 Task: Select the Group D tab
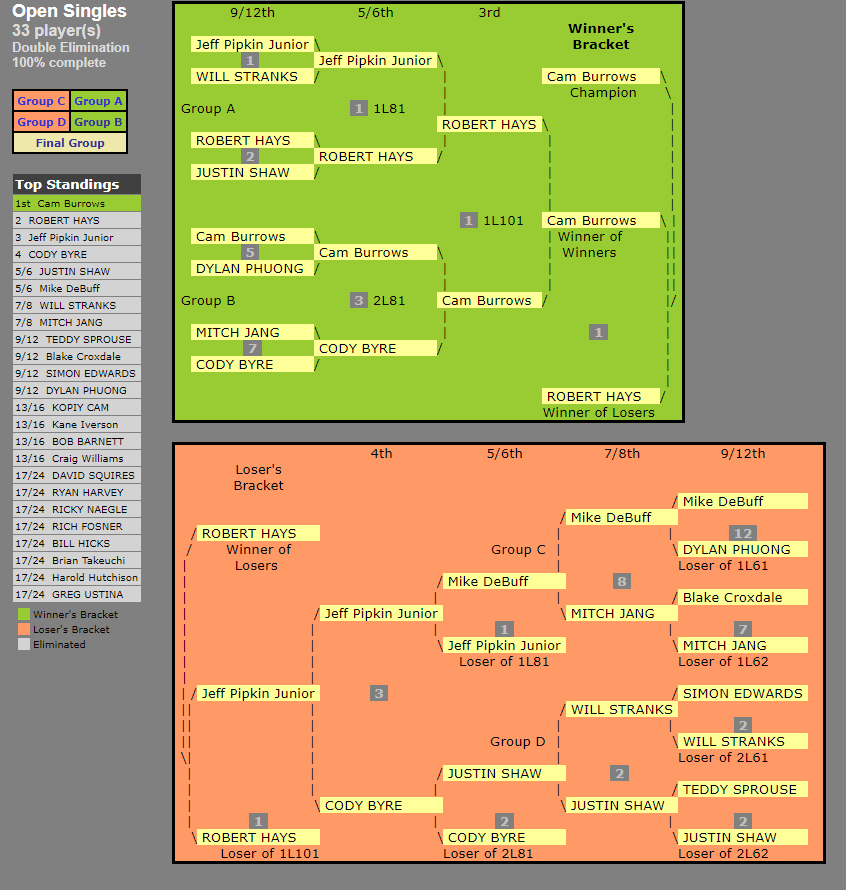[x=41, y=122]
